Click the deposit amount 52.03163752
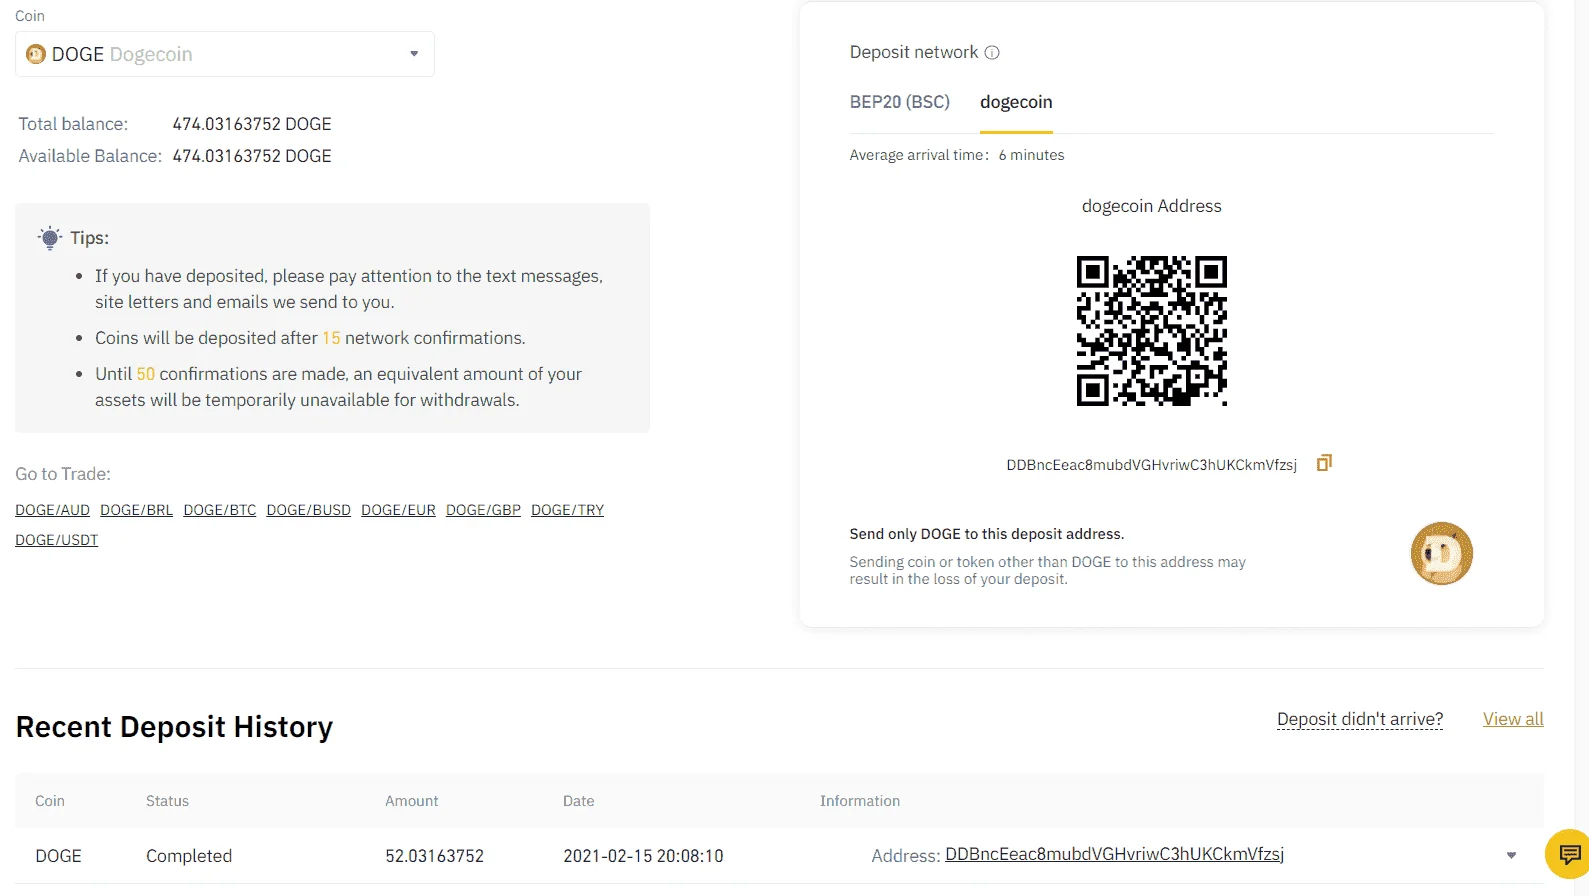 tap(435, 856)
